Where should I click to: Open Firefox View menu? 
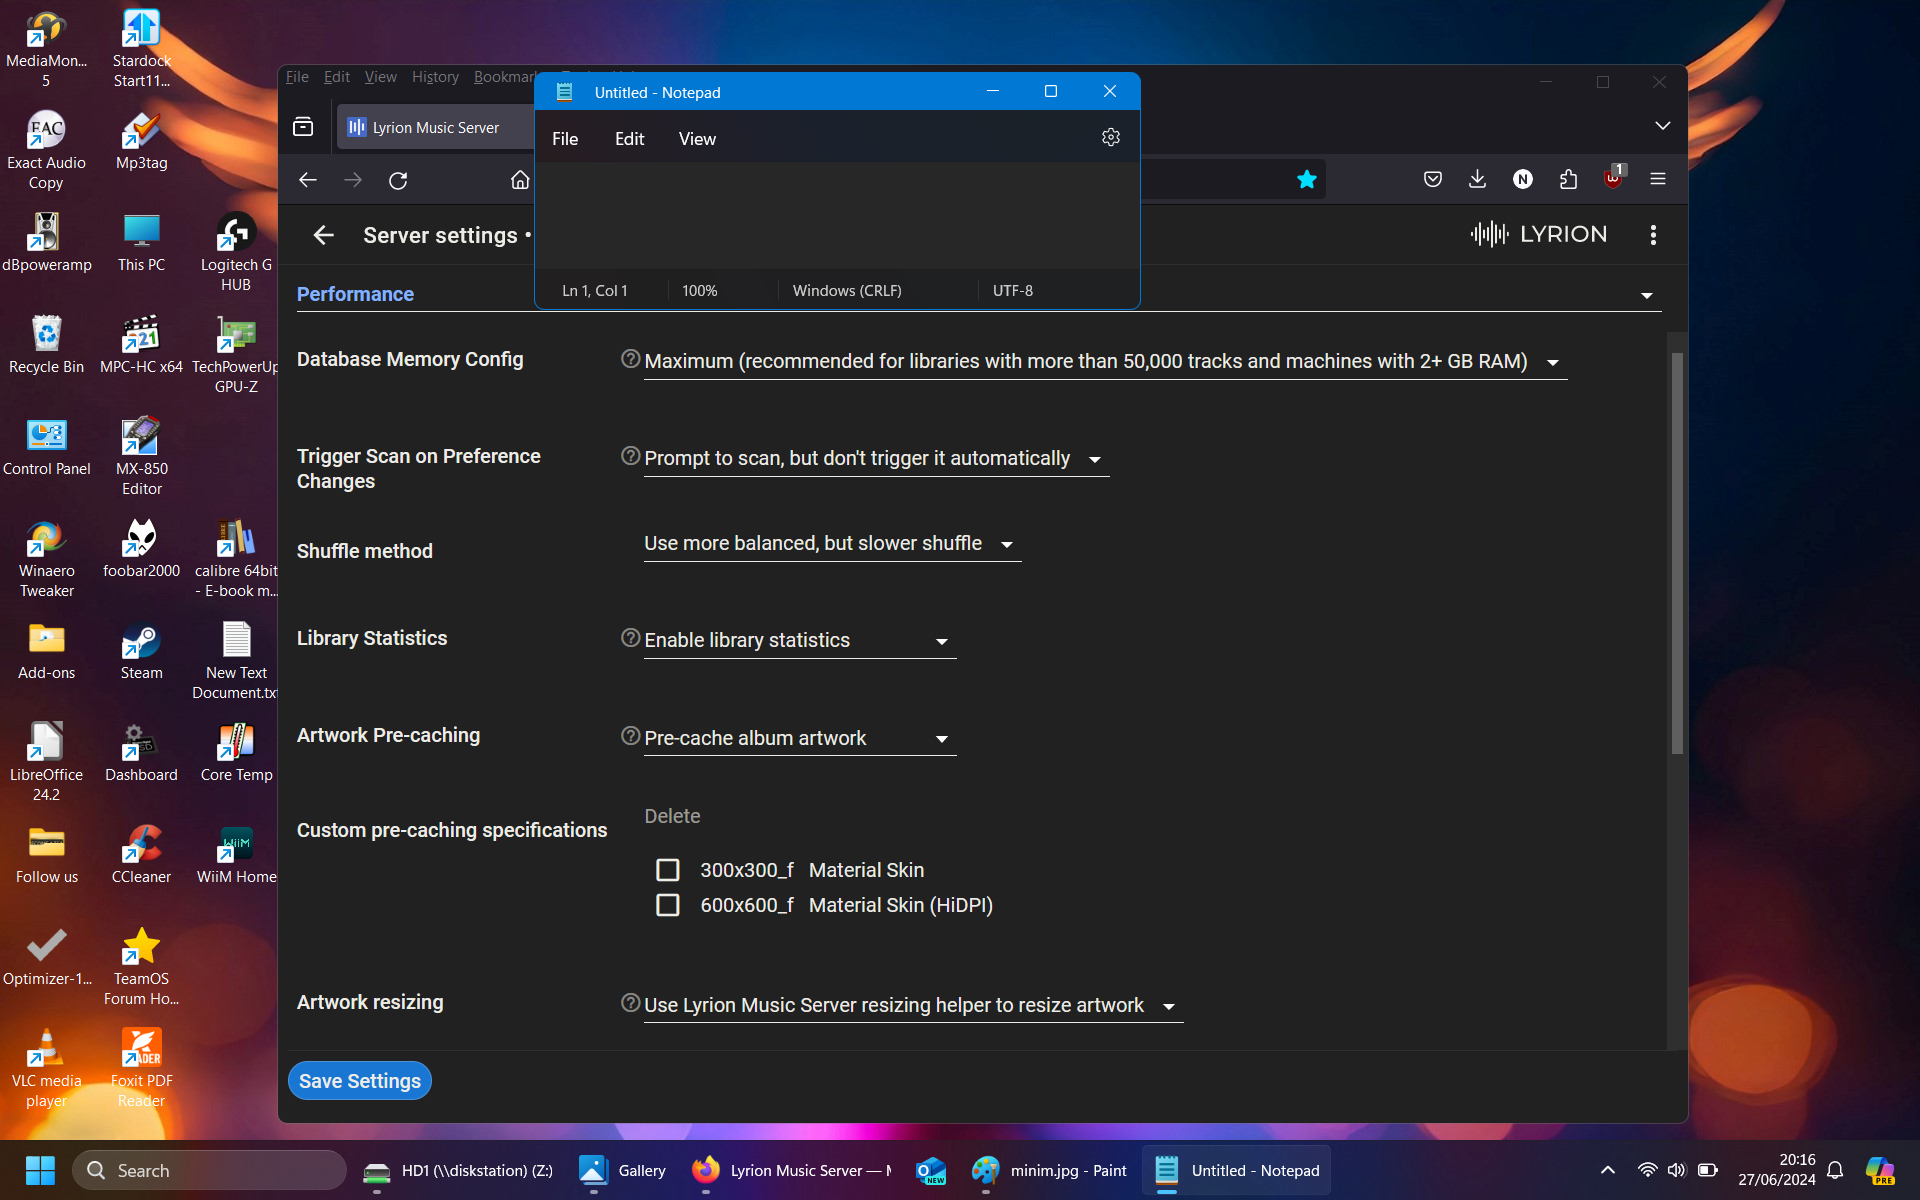tap(380, 77)
